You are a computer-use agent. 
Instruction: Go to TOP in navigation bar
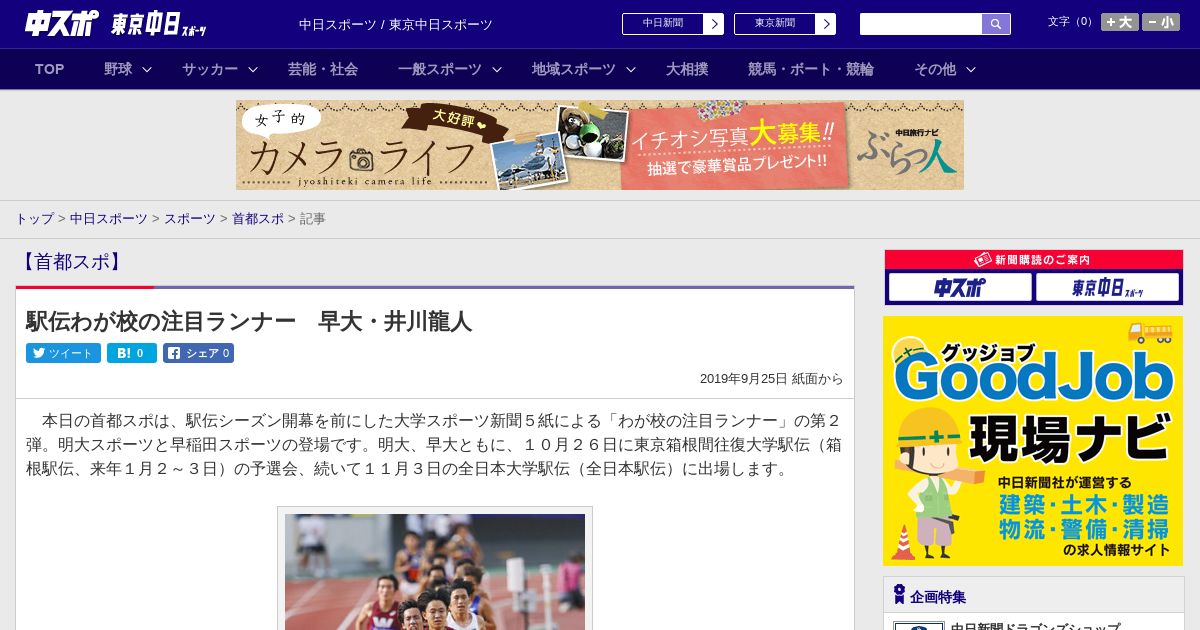(x=49, y=69)
